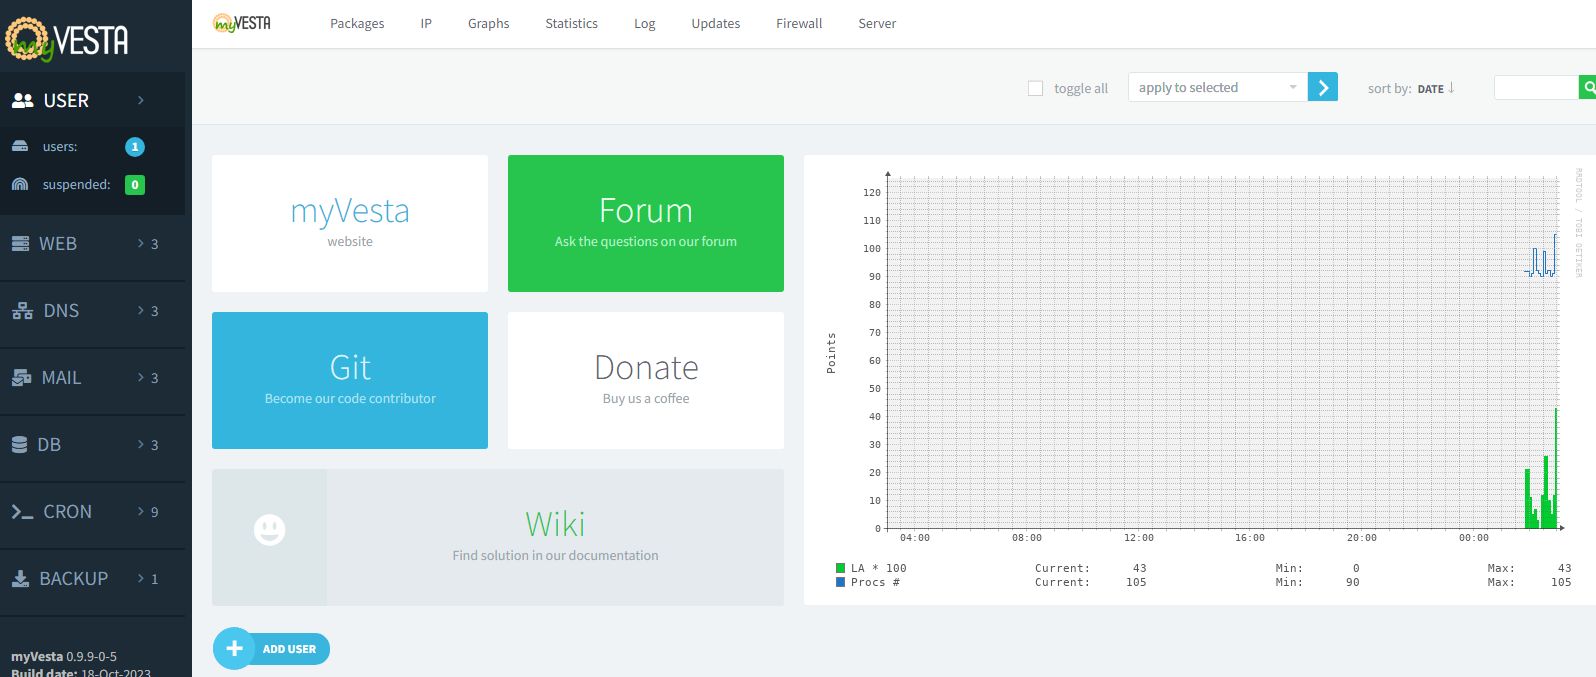Click the blue arrow apply button

click(x=1323, y=87)
